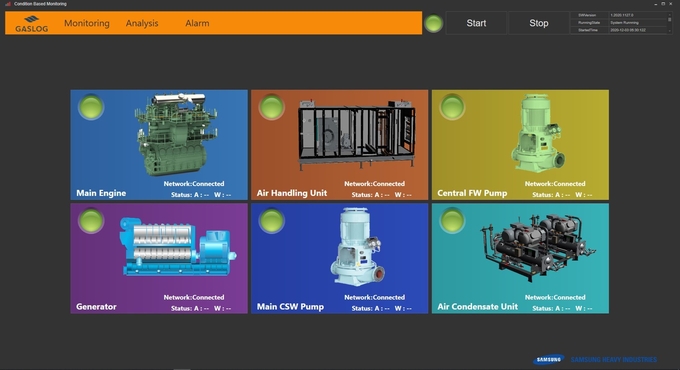Click the Air Condensate Unit green status lamp
Screen dimensions: 680x370
[x=452, y=220]
